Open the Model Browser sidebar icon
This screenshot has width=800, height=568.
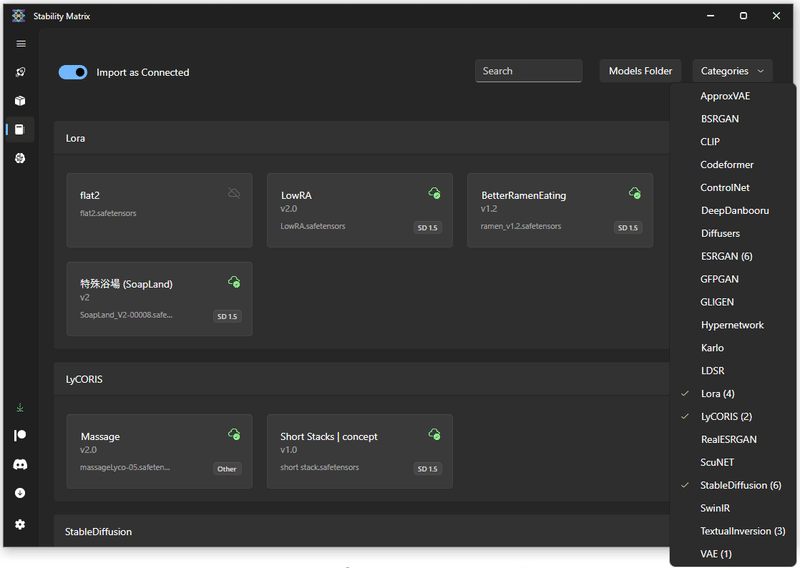coord(20,158)
